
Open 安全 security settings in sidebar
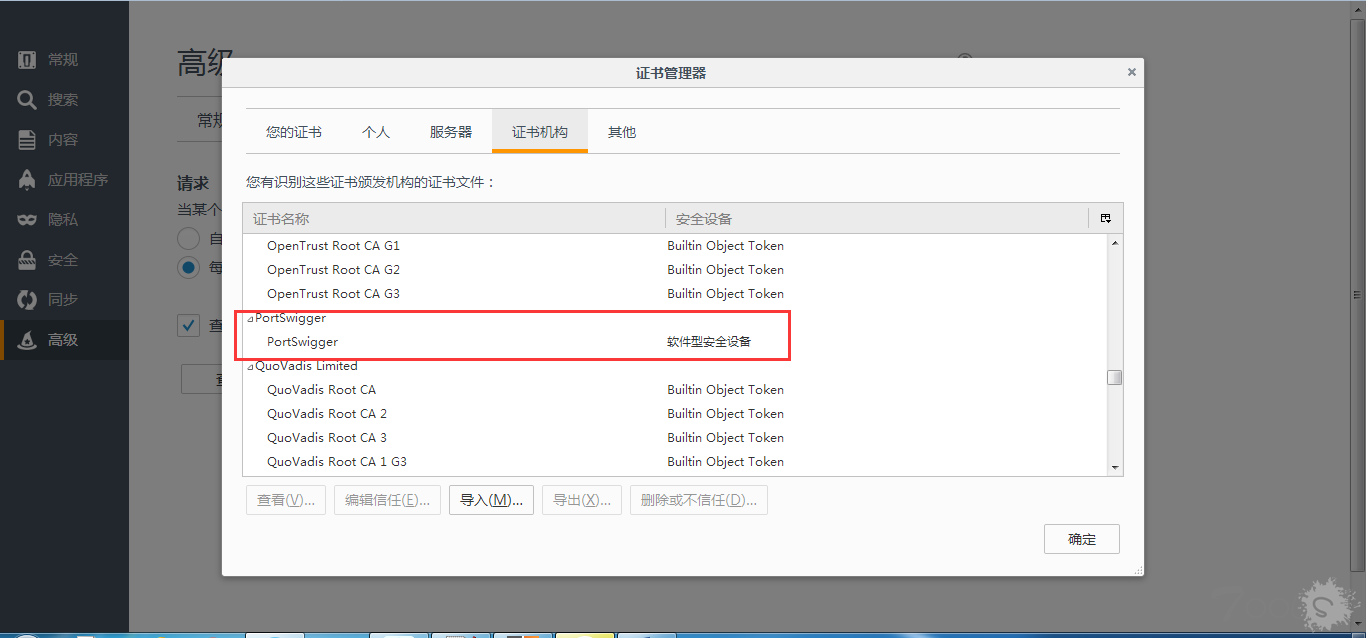coord(64,260)
